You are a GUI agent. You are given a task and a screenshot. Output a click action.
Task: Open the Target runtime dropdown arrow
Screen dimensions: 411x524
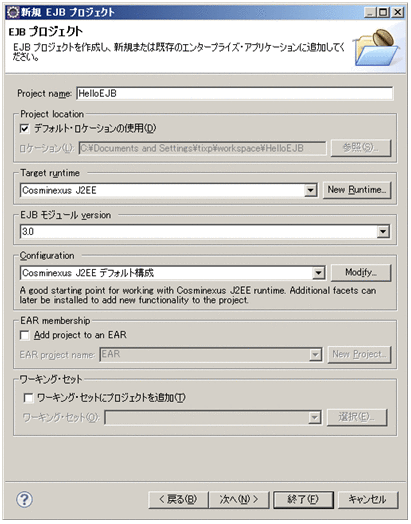[310, 190]
